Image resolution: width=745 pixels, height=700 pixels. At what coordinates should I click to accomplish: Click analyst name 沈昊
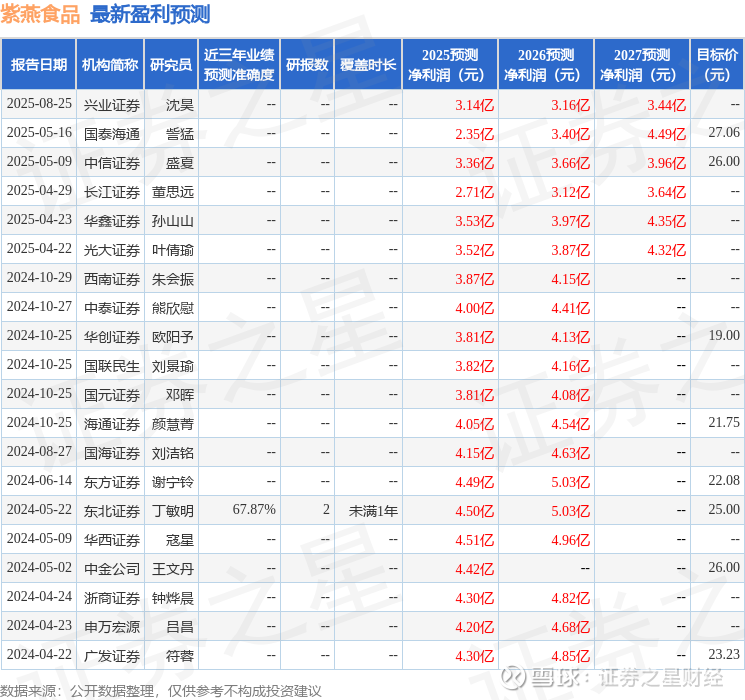point(180,105)
